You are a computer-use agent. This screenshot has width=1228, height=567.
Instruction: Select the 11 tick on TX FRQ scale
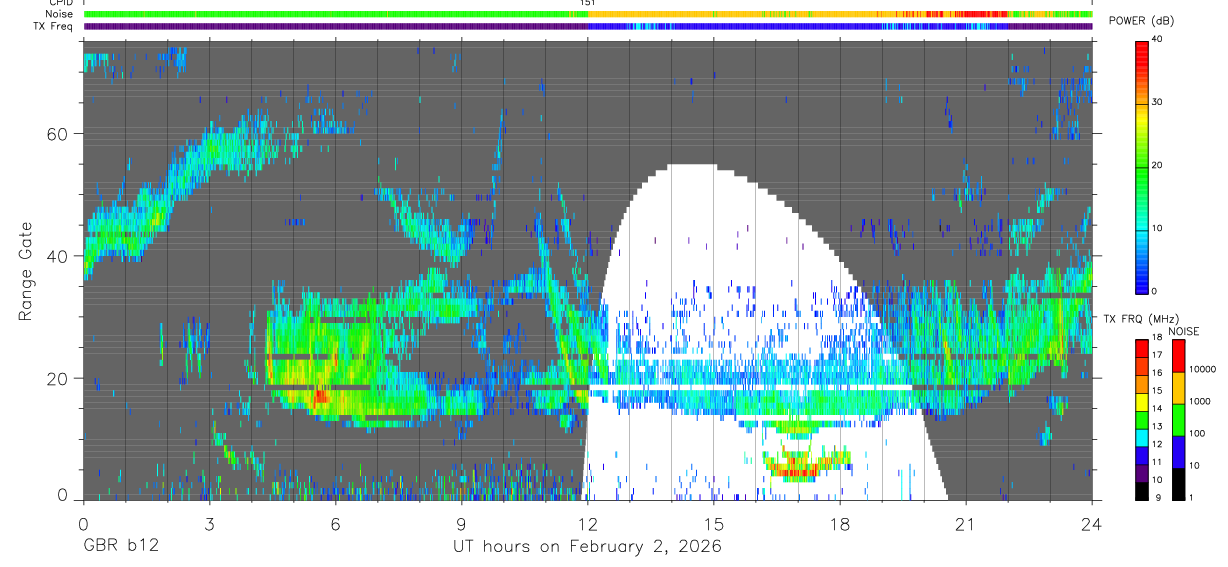tap(1158, 463)
